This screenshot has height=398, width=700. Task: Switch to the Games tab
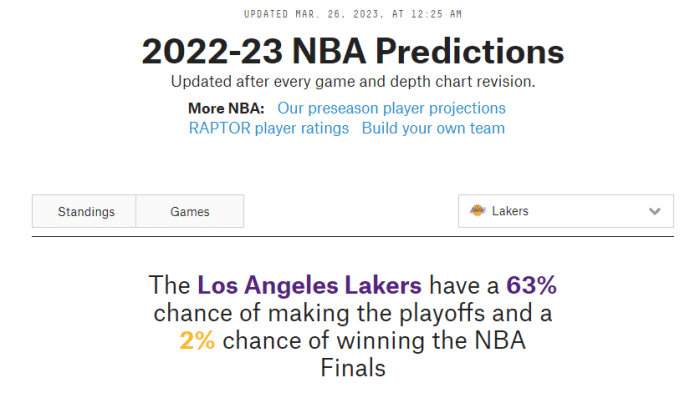[190, 211]
